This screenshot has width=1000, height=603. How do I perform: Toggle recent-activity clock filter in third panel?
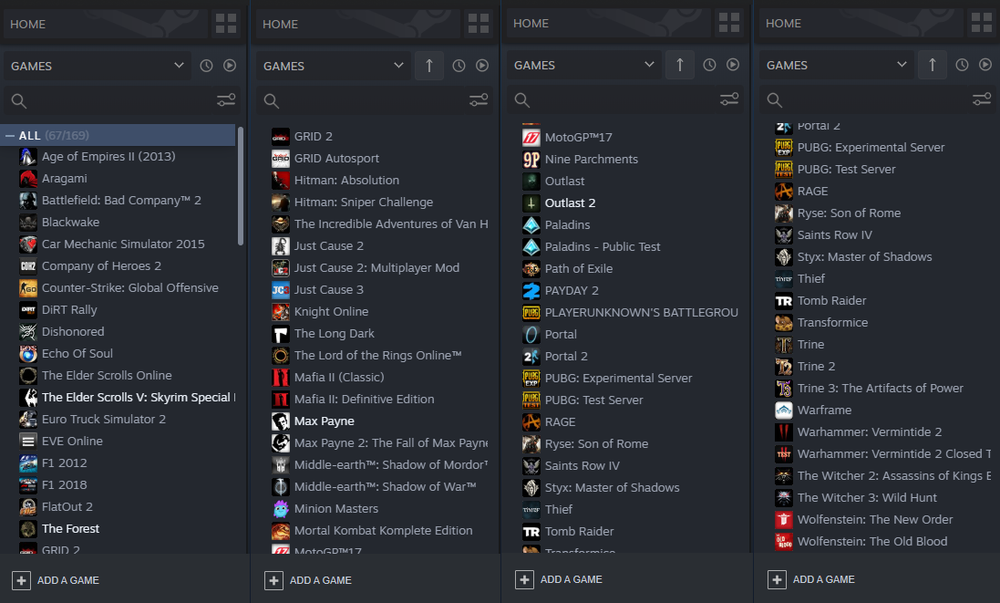[709, 65]
